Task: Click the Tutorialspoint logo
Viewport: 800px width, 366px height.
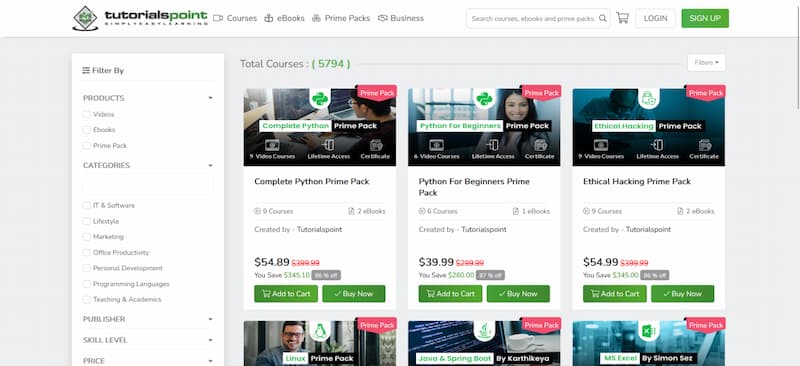Action: [140, 18]
